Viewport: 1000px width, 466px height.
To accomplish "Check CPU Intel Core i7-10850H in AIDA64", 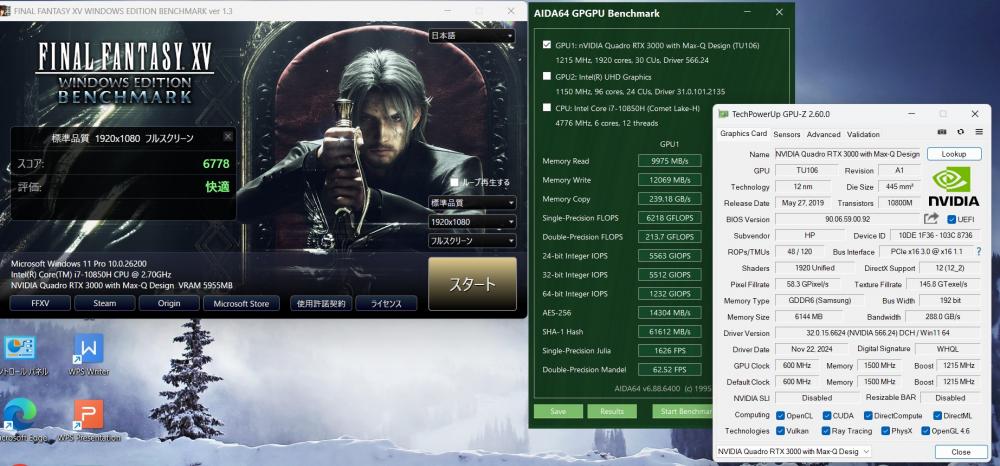I will (x=547, y=108).
